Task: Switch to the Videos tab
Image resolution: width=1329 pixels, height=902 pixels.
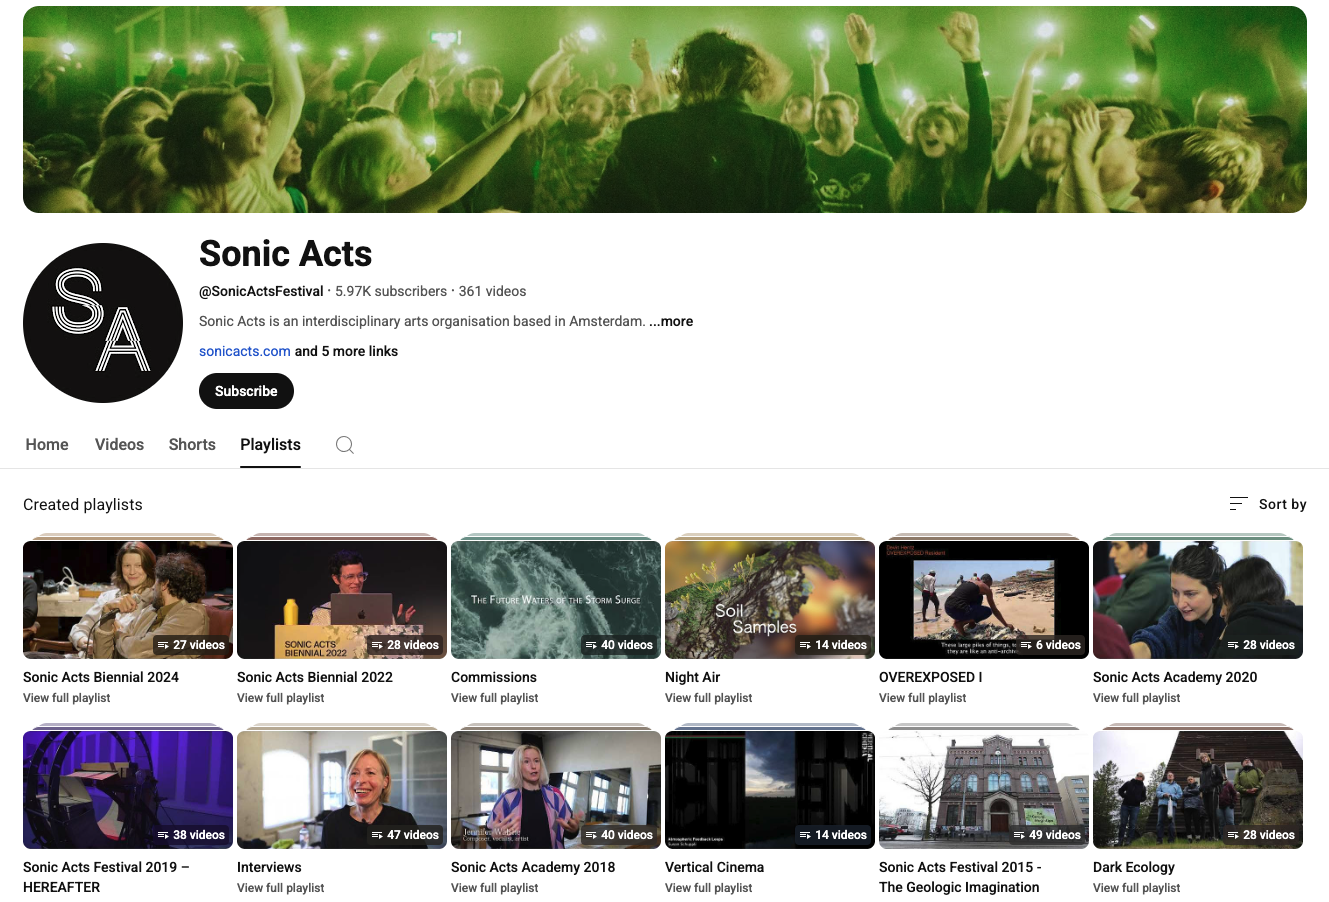Action: click(x=119, y=445)
